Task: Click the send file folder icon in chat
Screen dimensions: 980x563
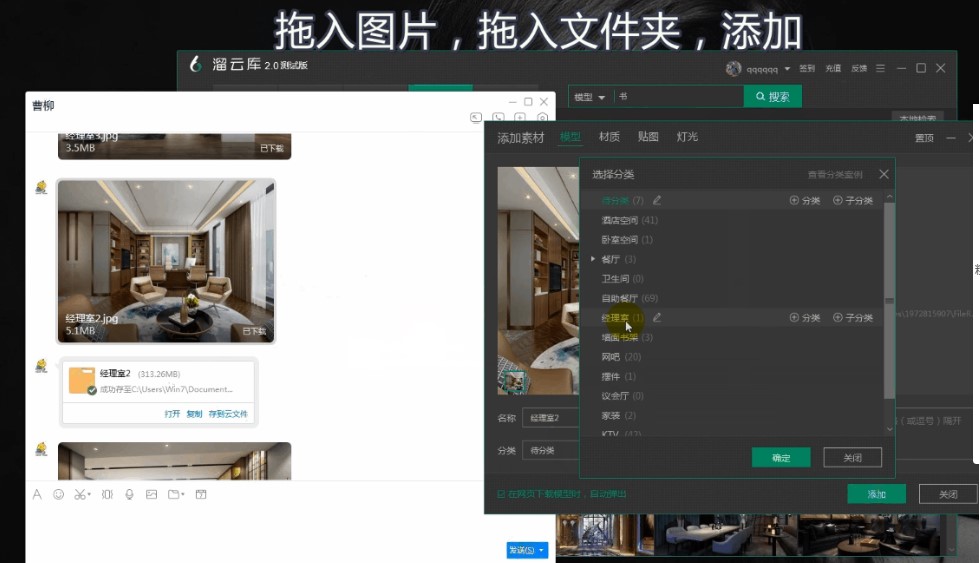Action: [x=176, y=494]
